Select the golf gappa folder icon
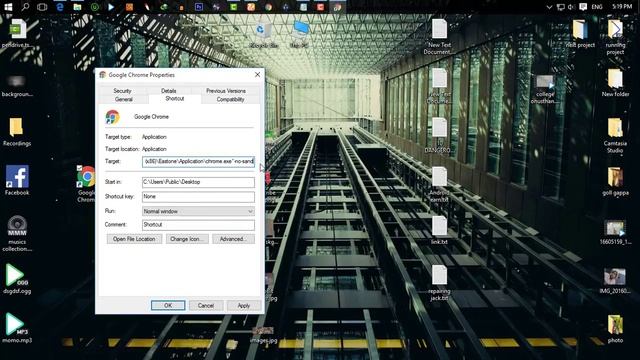This screenshot has height=360, width=640. 615,181
